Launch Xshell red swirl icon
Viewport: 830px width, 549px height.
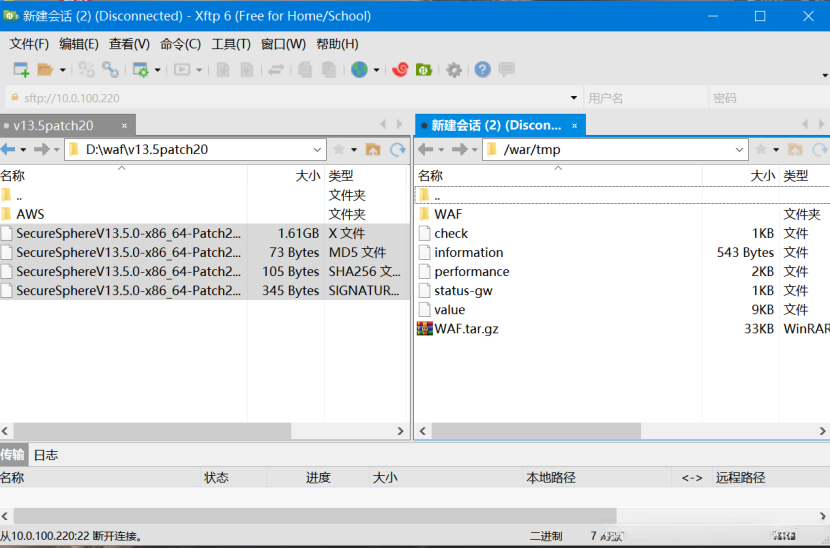tap(401, 69)
